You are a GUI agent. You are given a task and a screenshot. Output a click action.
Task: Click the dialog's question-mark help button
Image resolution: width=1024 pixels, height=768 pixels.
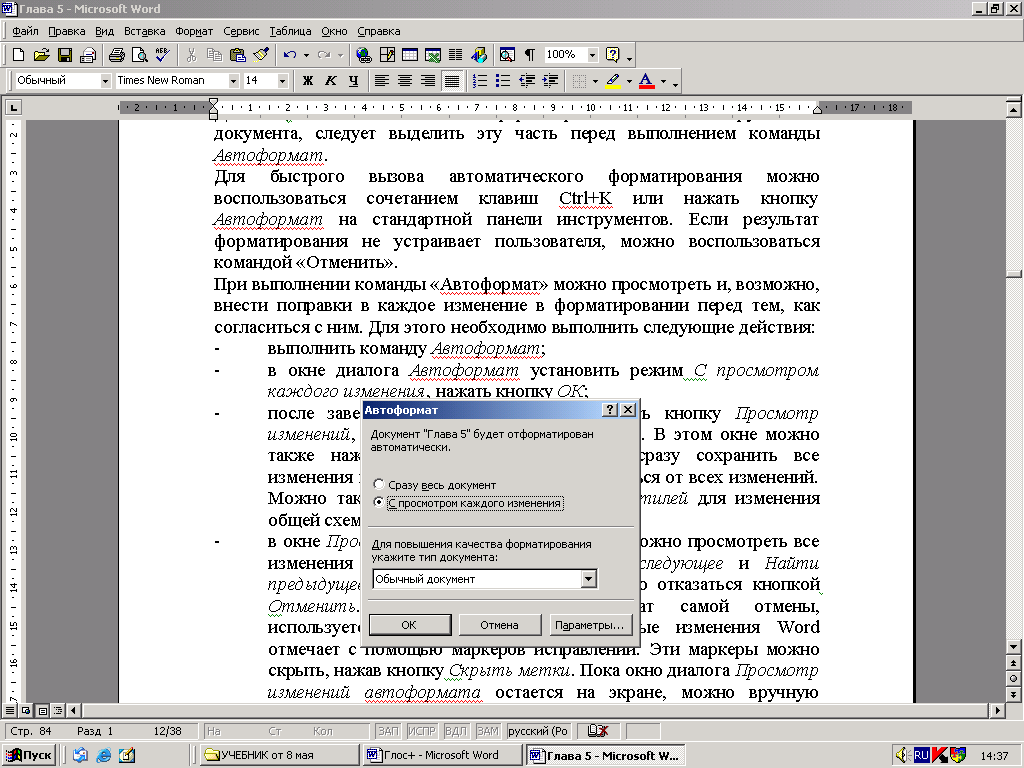[x=609, y=409]
